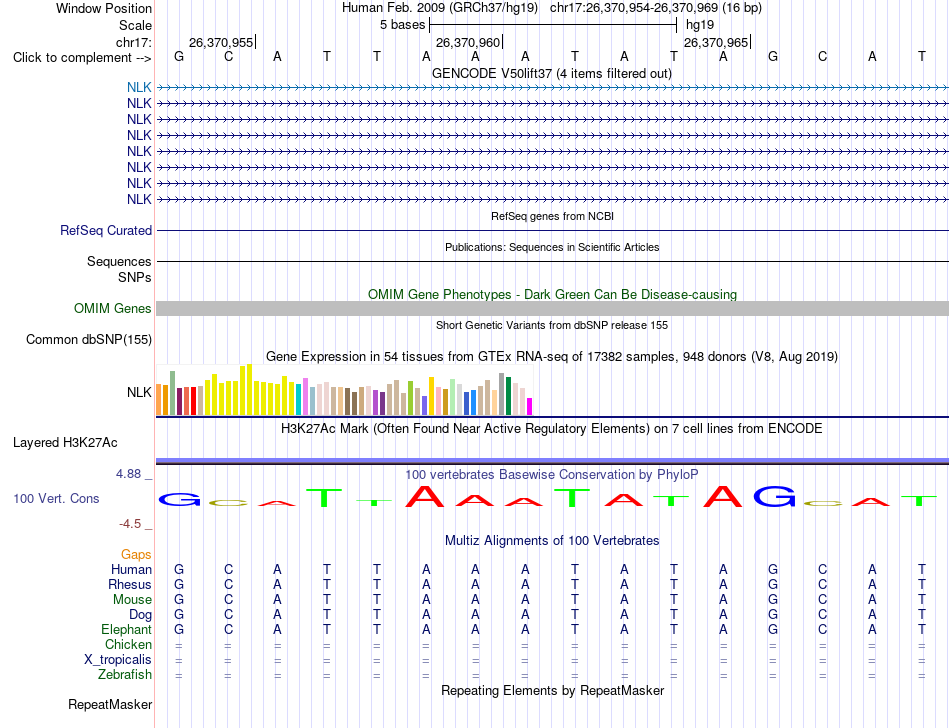The width and height of the screenshot is (950, 728).
Task: Click the 4.88 PhyloP upper limit value
Action: [x=128, y=474]
